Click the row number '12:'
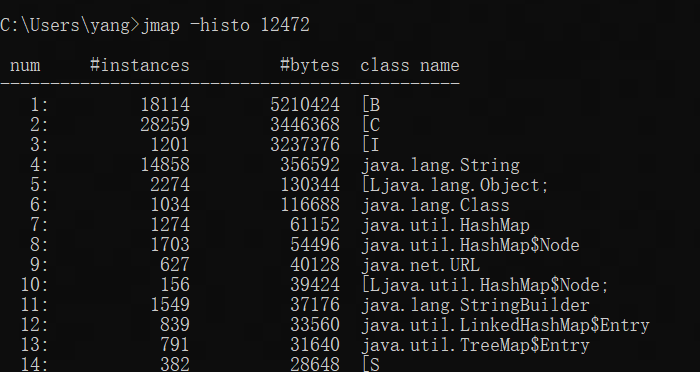Screen dimensions: 700x372 pos(34,325)
